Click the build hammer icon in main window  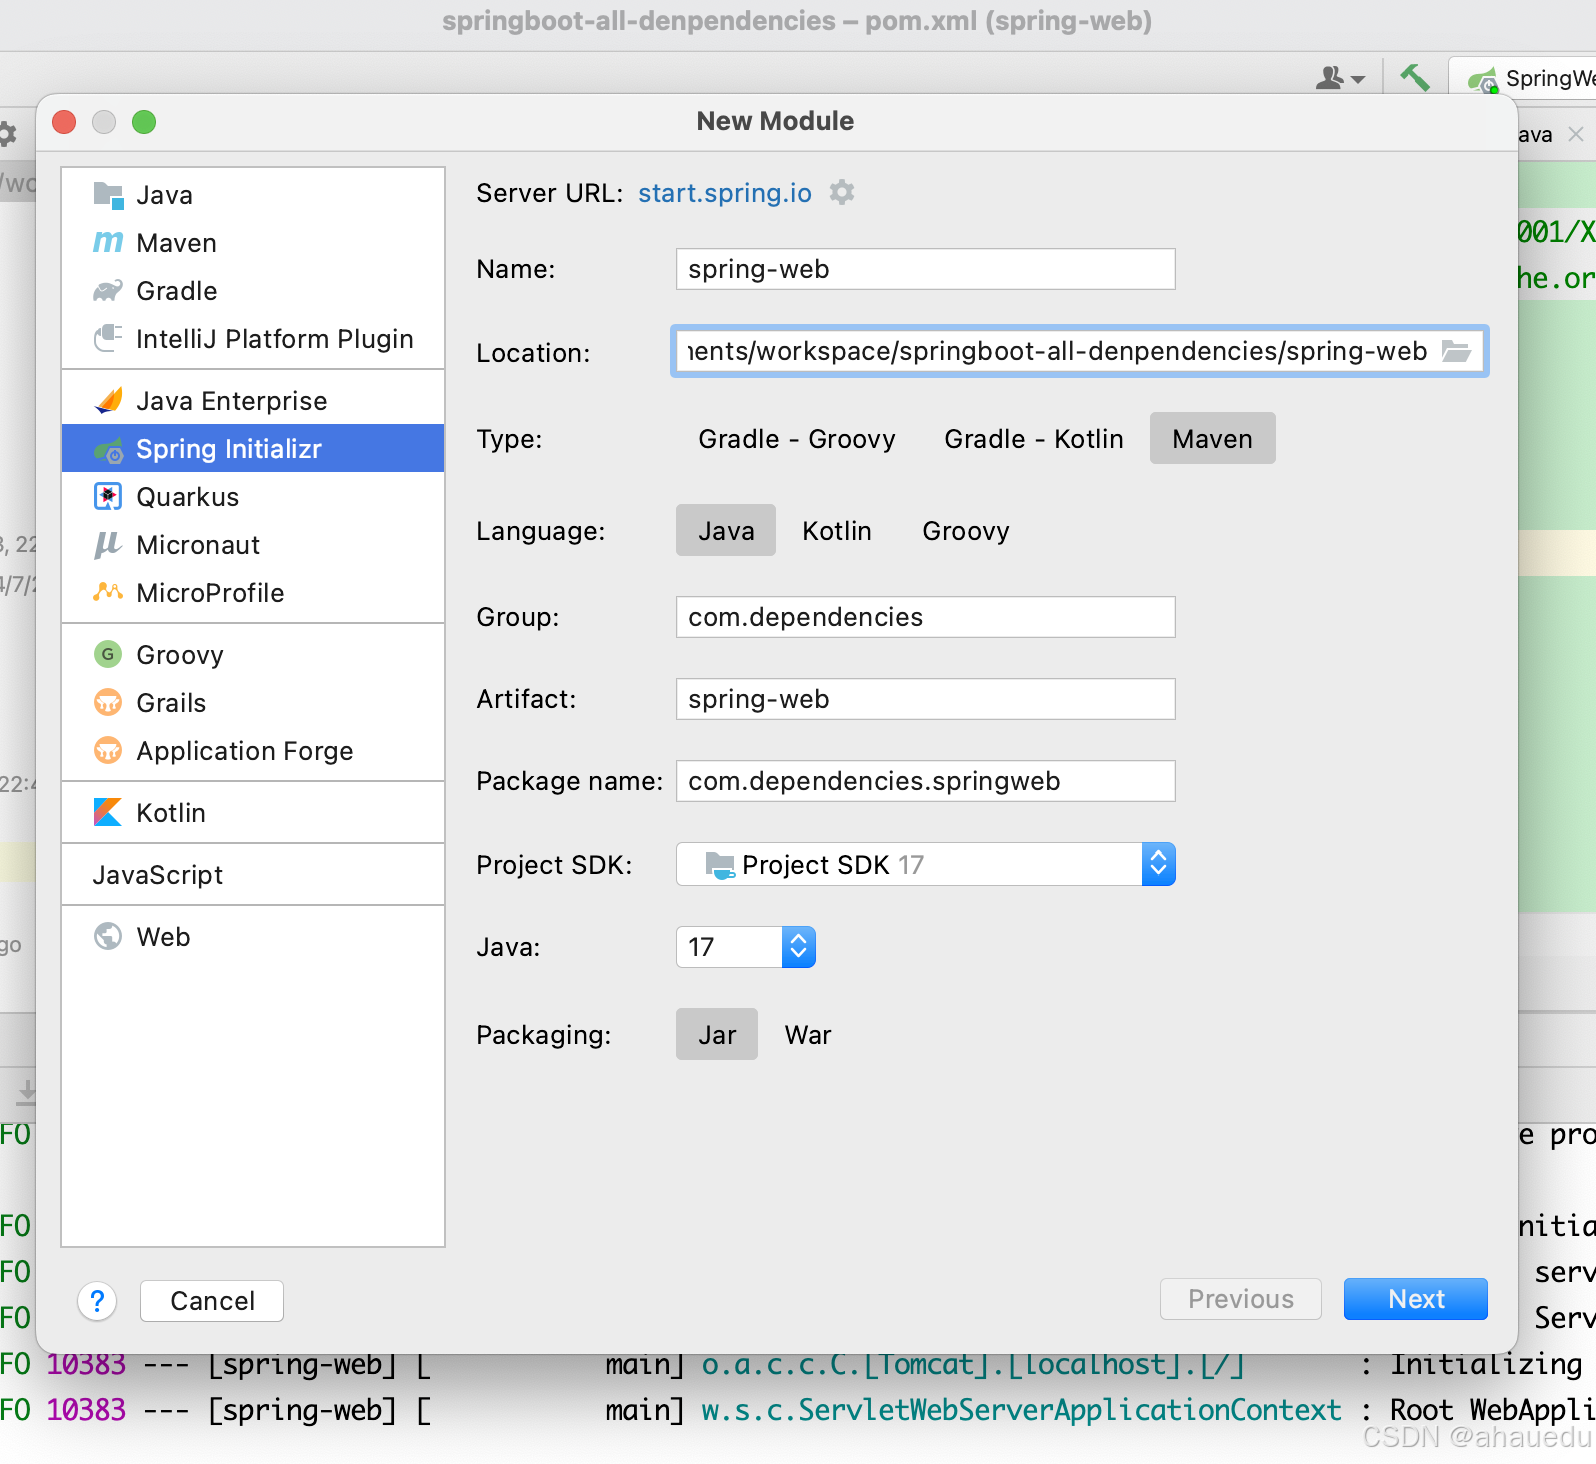[x=1414, y=77]
